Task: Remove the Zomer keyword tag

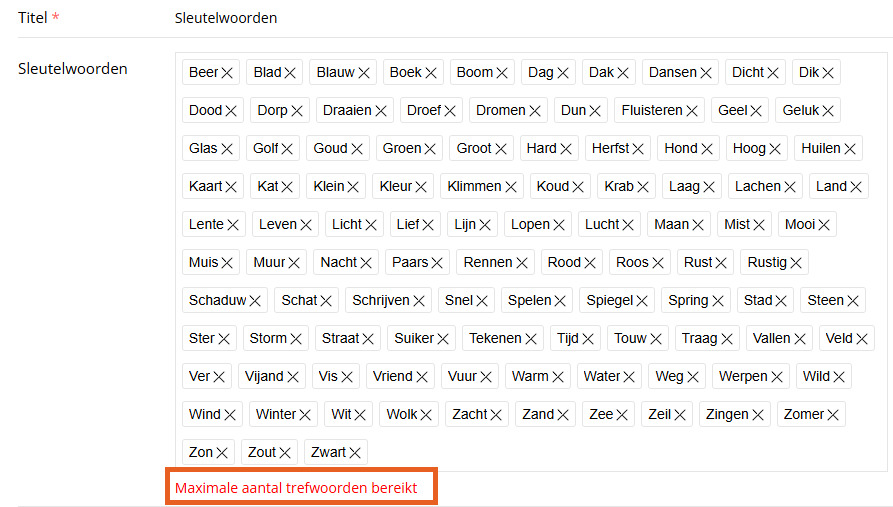Action: (833, 415)
